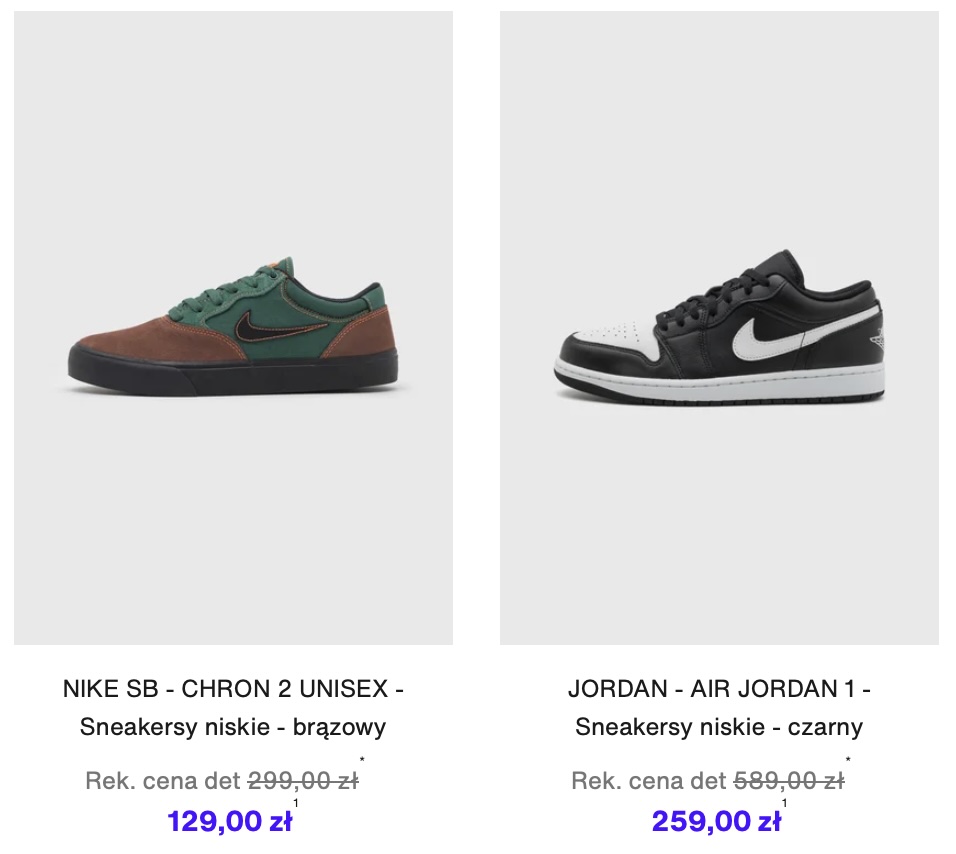Screen dimensions: 956x854
Task: Open the NIKE SB - CHRON 2 UNISEX title
Action: [233, 689]
